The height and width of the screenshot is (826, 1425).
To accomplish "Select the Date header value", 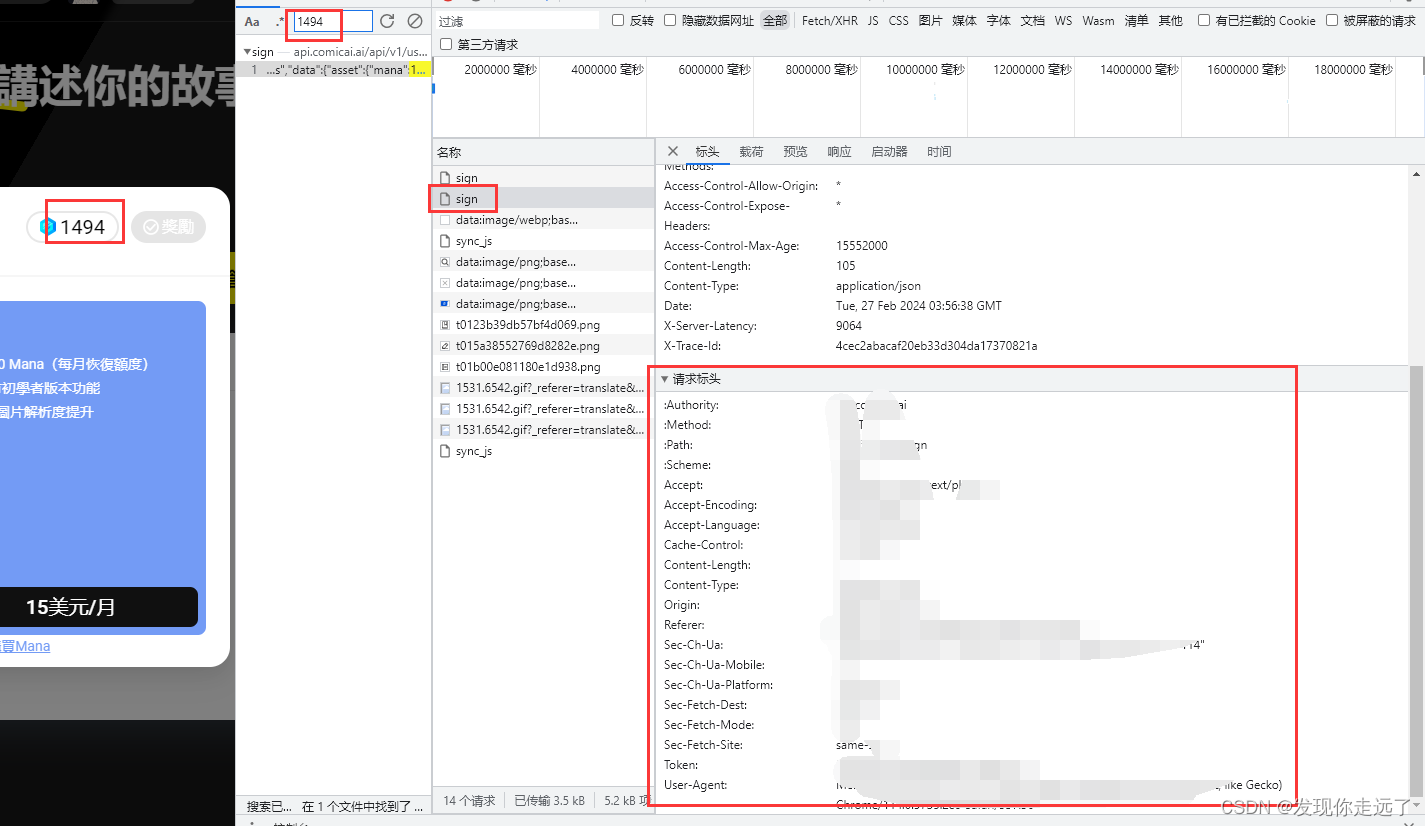I will click(x=918, y=306).
